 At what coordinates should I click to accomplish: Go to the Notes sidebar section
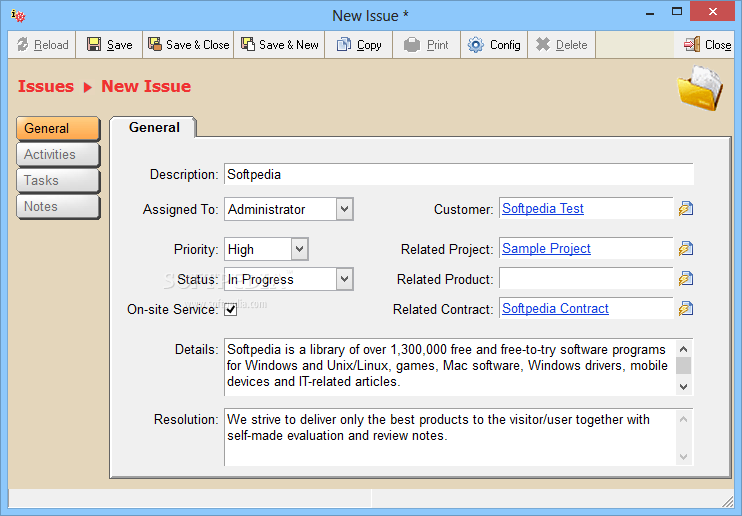pos(58,206)
